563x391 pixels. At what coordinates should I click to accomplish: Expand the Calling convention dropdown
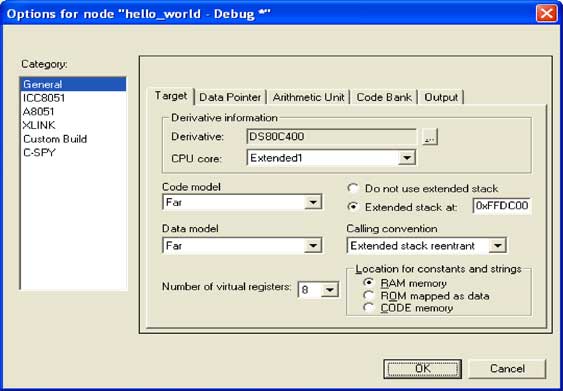pos(497,246)
